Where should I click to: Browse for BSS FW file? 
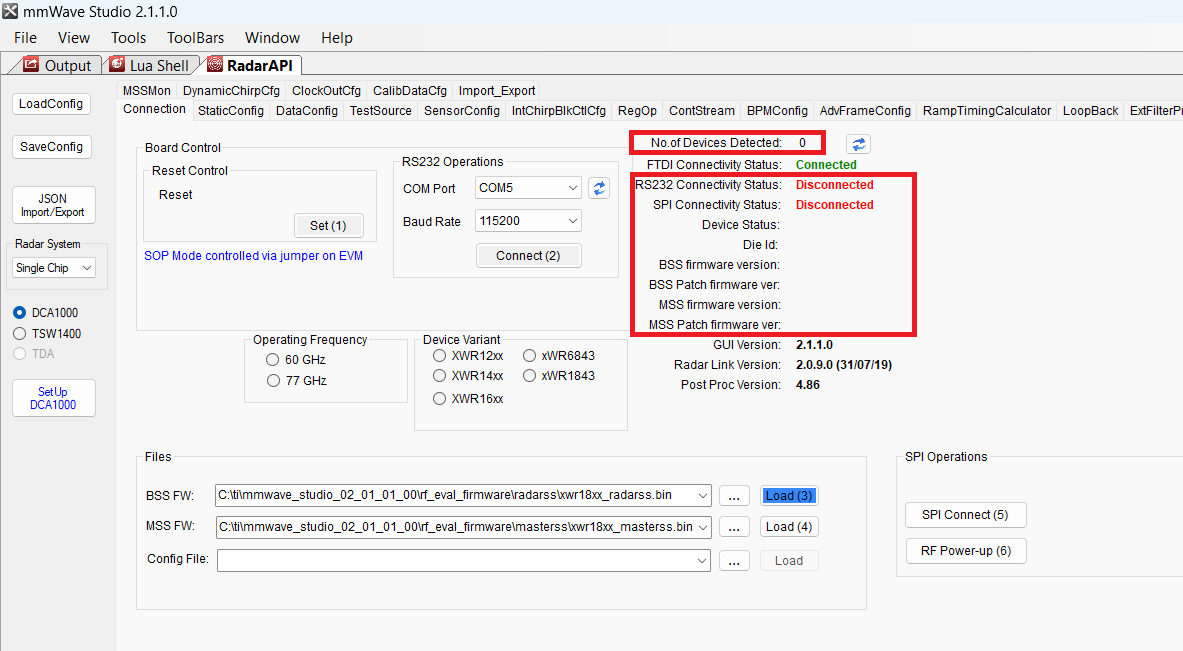(x=734, y=496)
